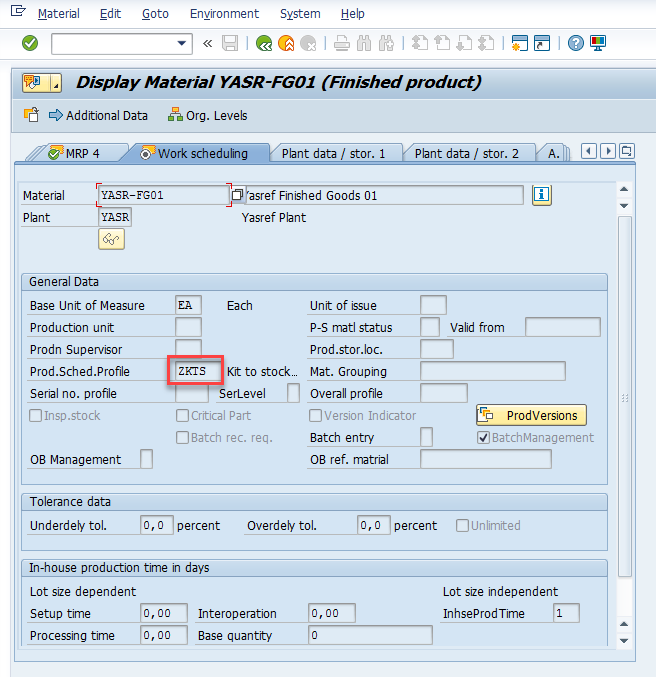
Task: Click the InhseProdTime field
Action: [x=566, y=613]
